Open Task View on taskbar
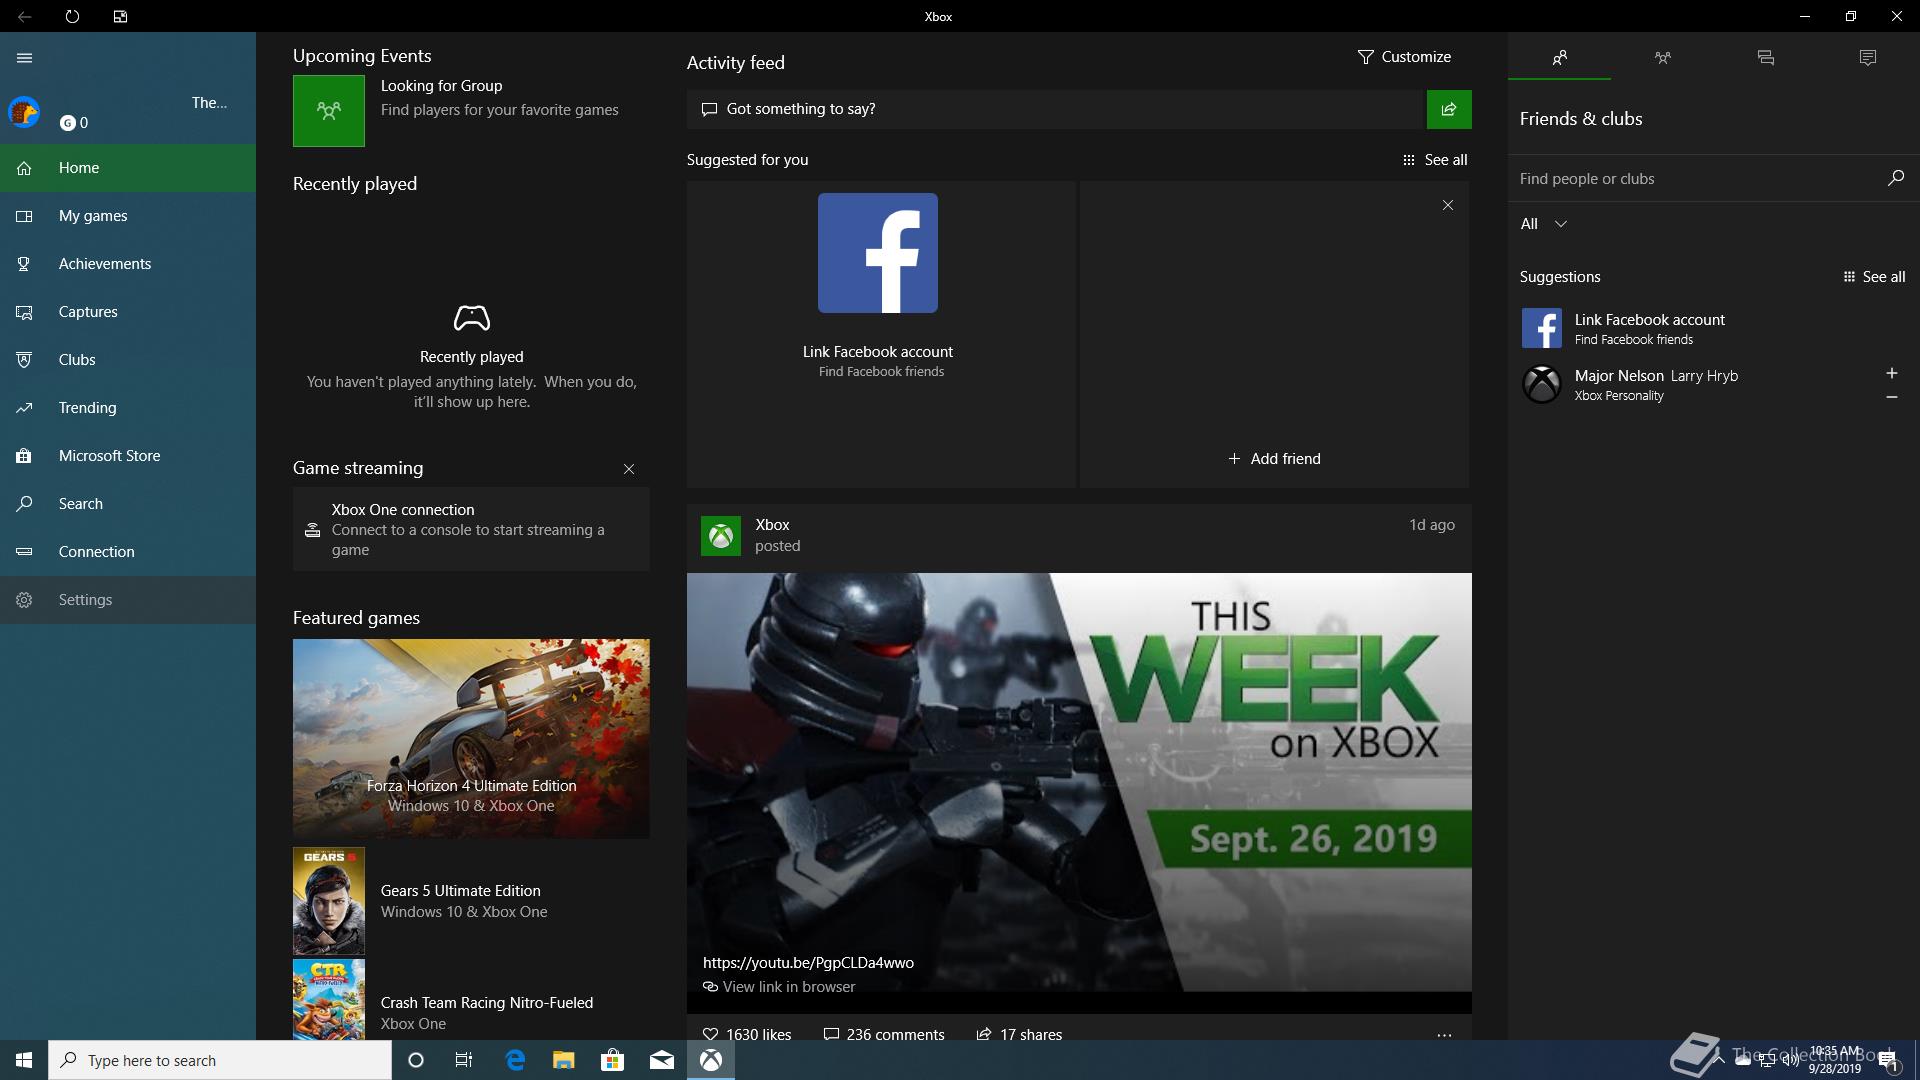Viewport: 1920px width, 1080px height. coord(464,1060)
